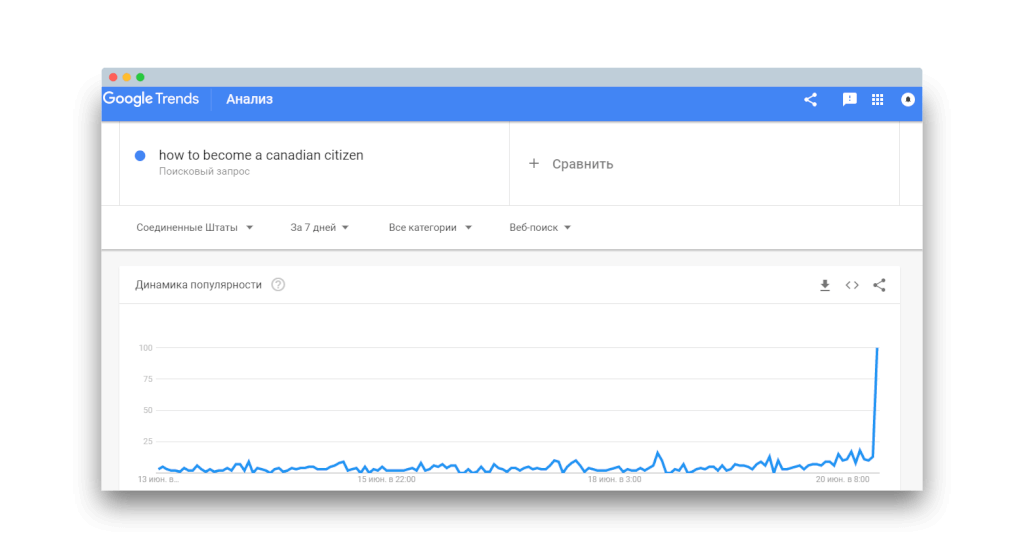Expand the Все категории dropdown

(430, 228)
